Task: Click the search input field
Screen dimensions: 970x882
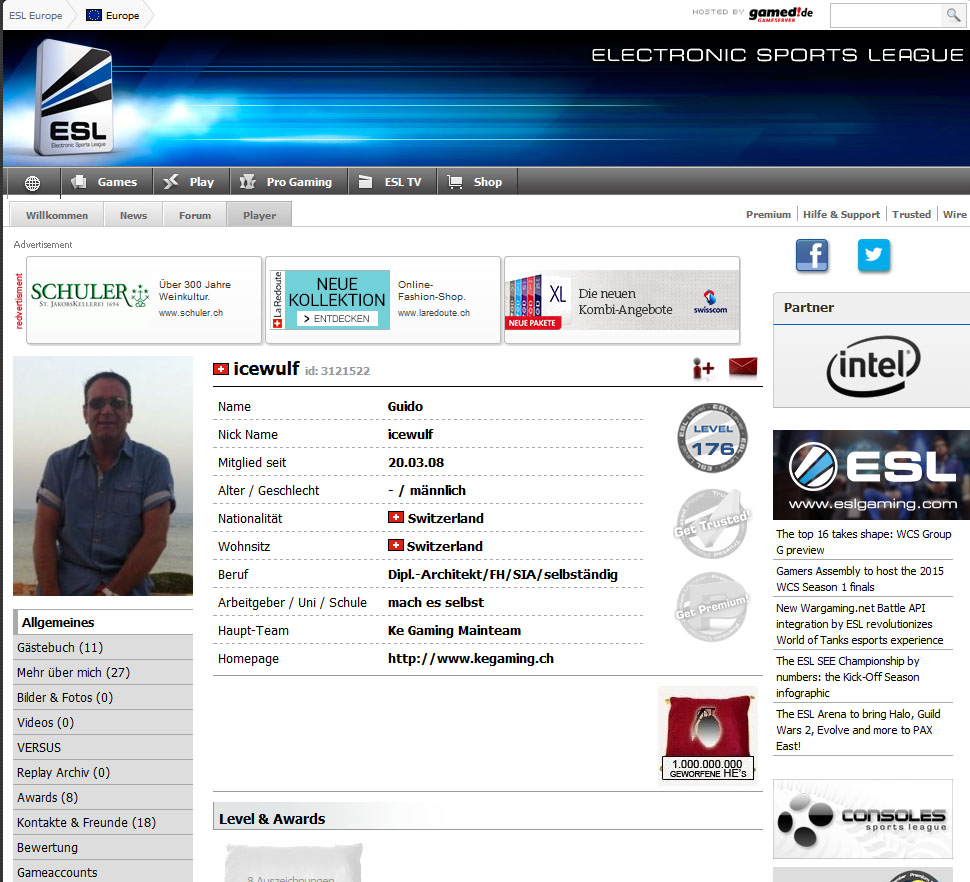Action: point(886,15)
